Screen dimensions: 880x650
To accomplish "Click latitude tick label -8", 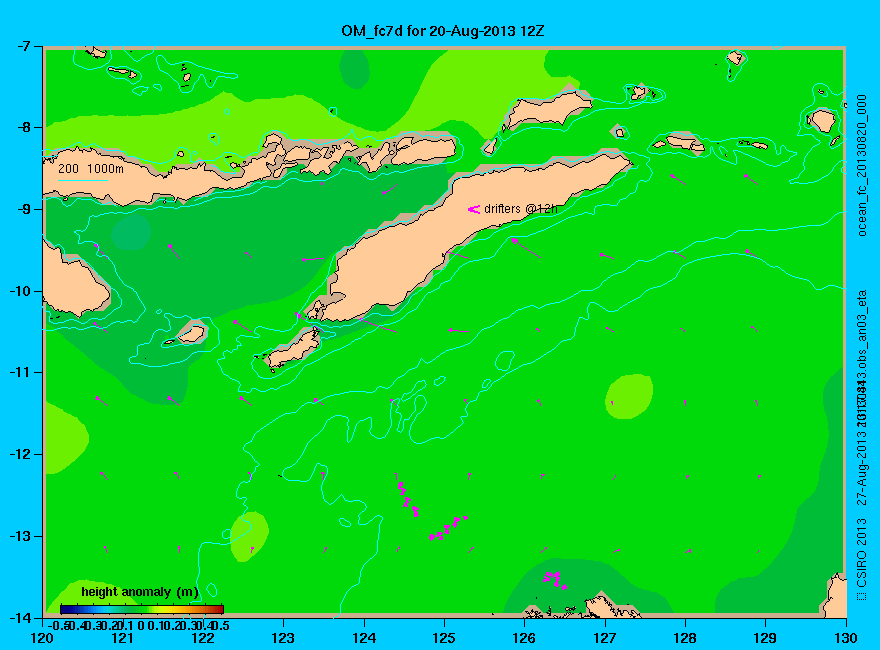I will (26, 127).
